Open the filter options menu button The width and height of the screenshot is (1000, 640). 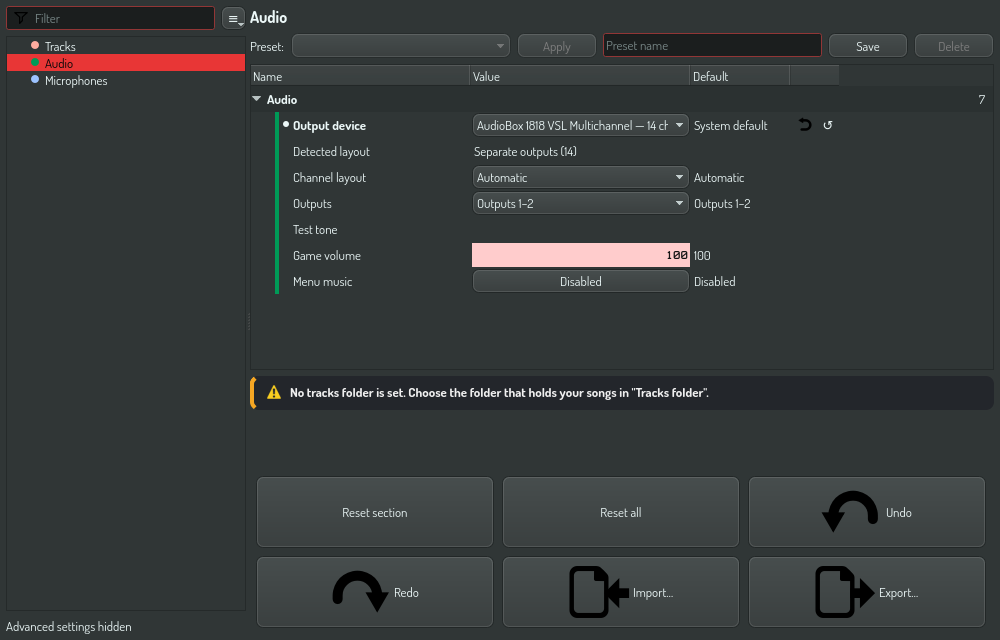(x=233, y=18)
